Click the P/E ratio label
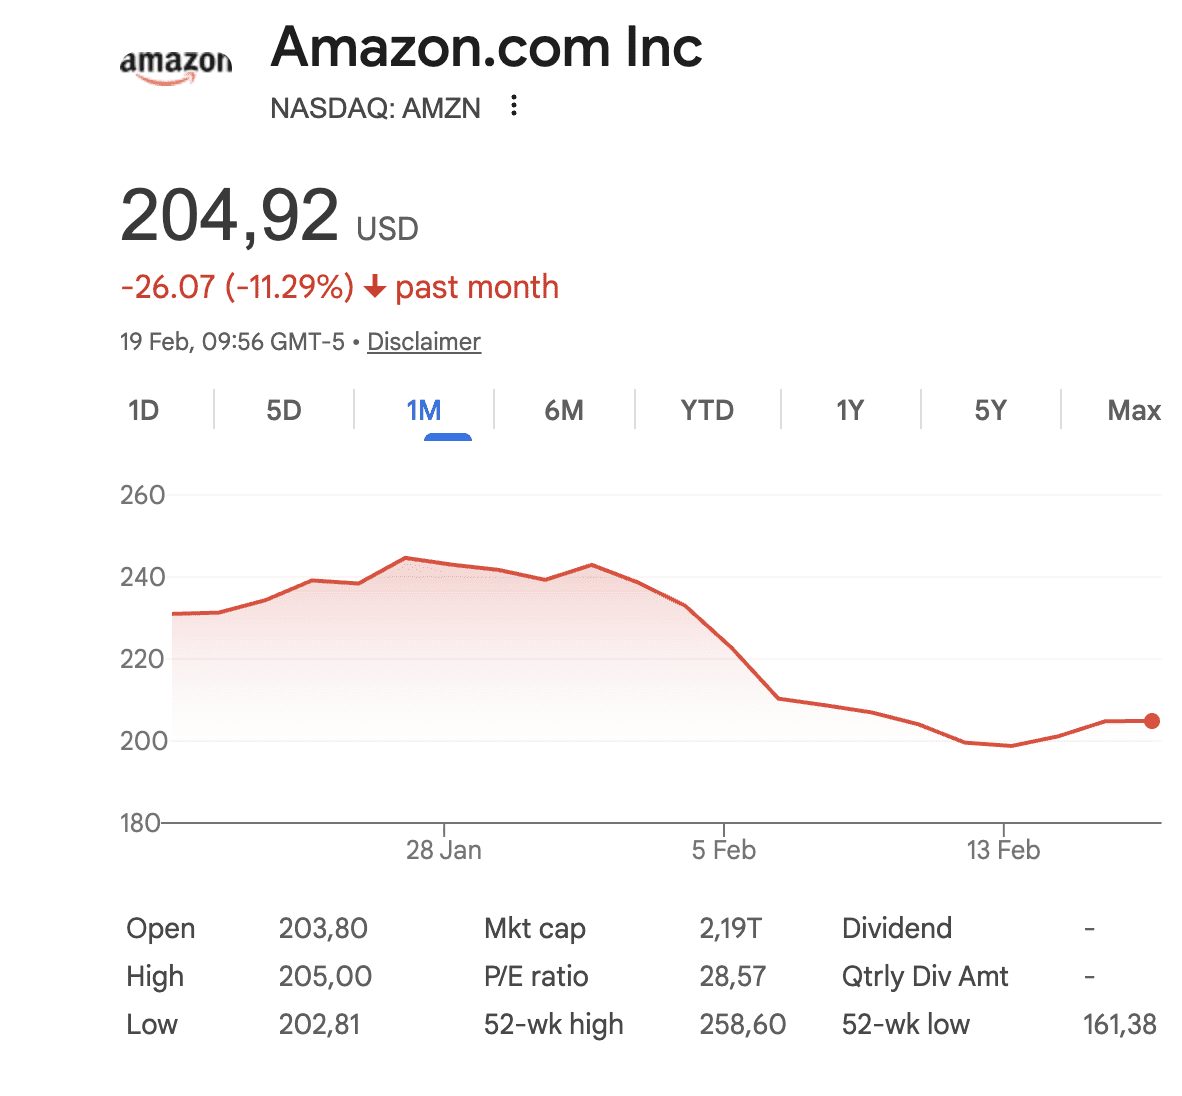This screenshot has height=1096, width=1182. (x=536, y=977)
